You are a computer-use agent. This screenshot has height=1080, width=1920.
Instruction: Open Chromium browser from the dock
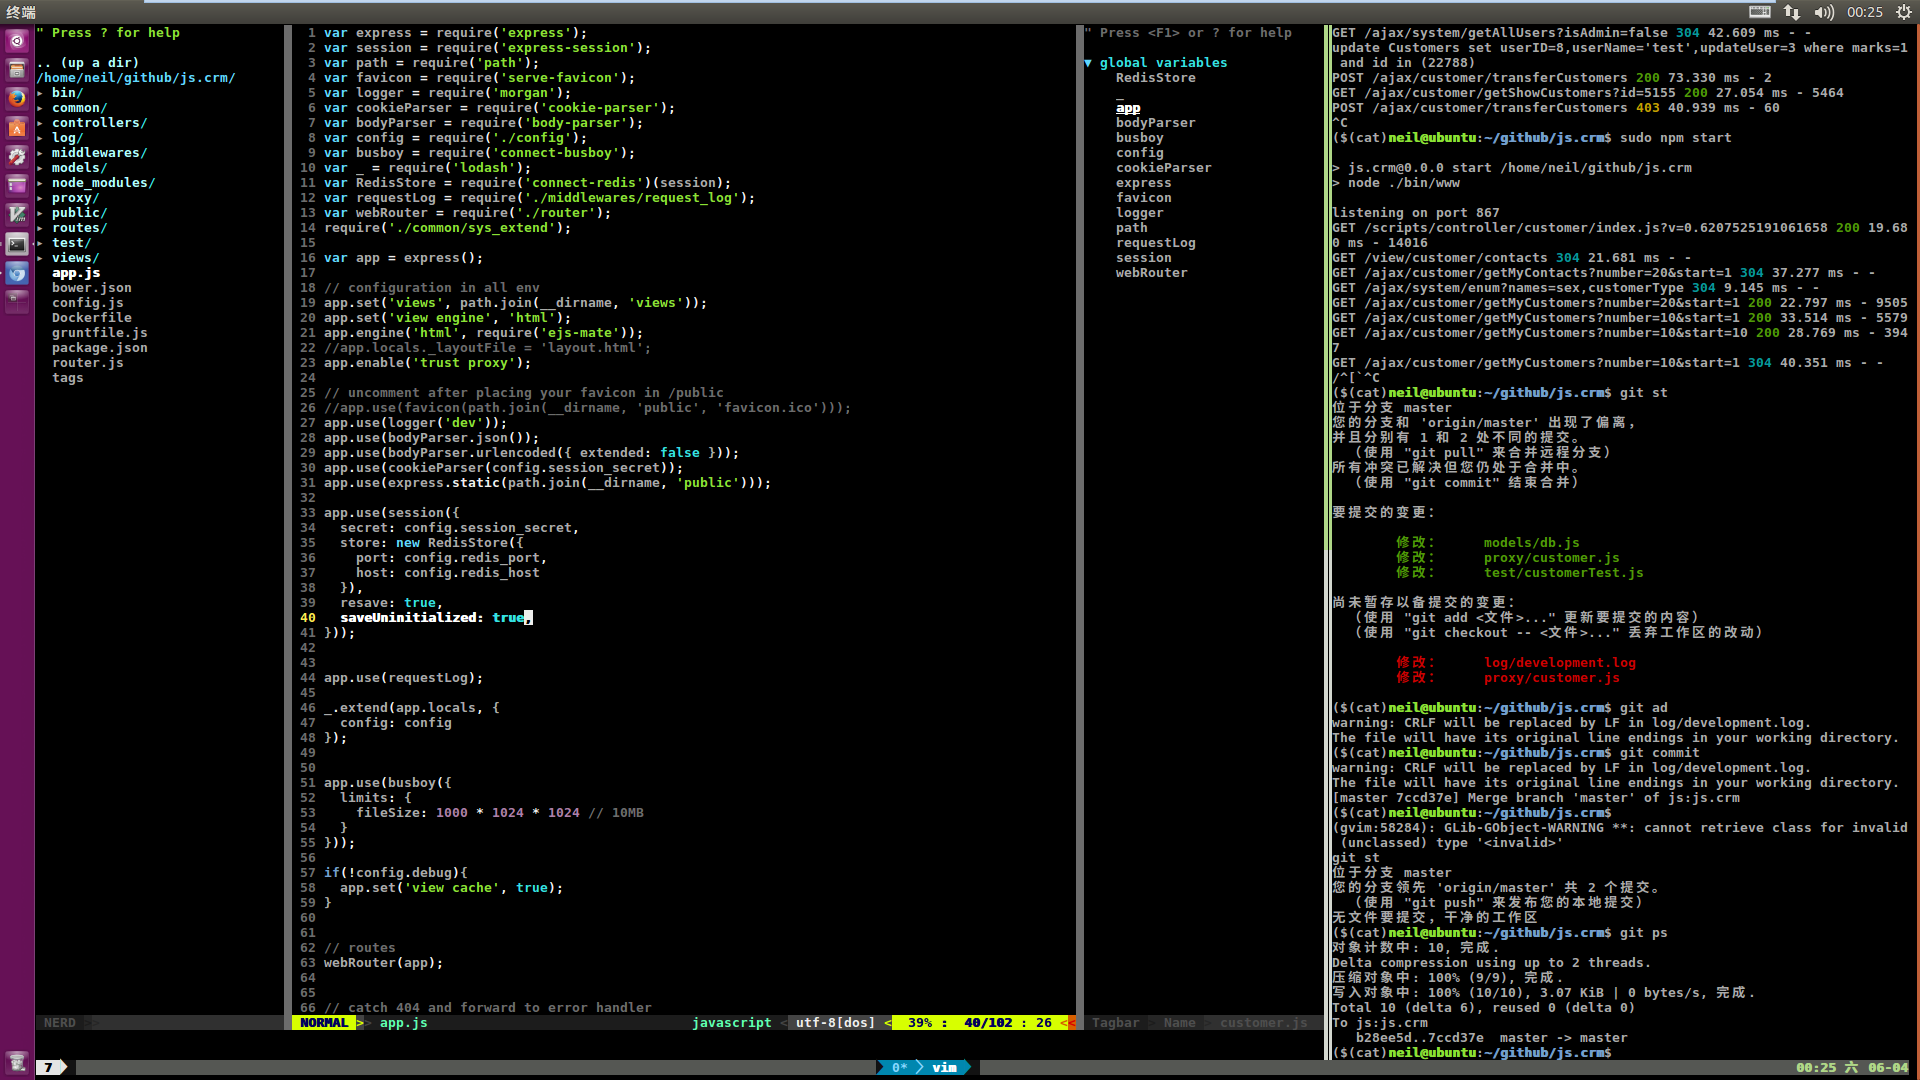[x=17, y=272]
